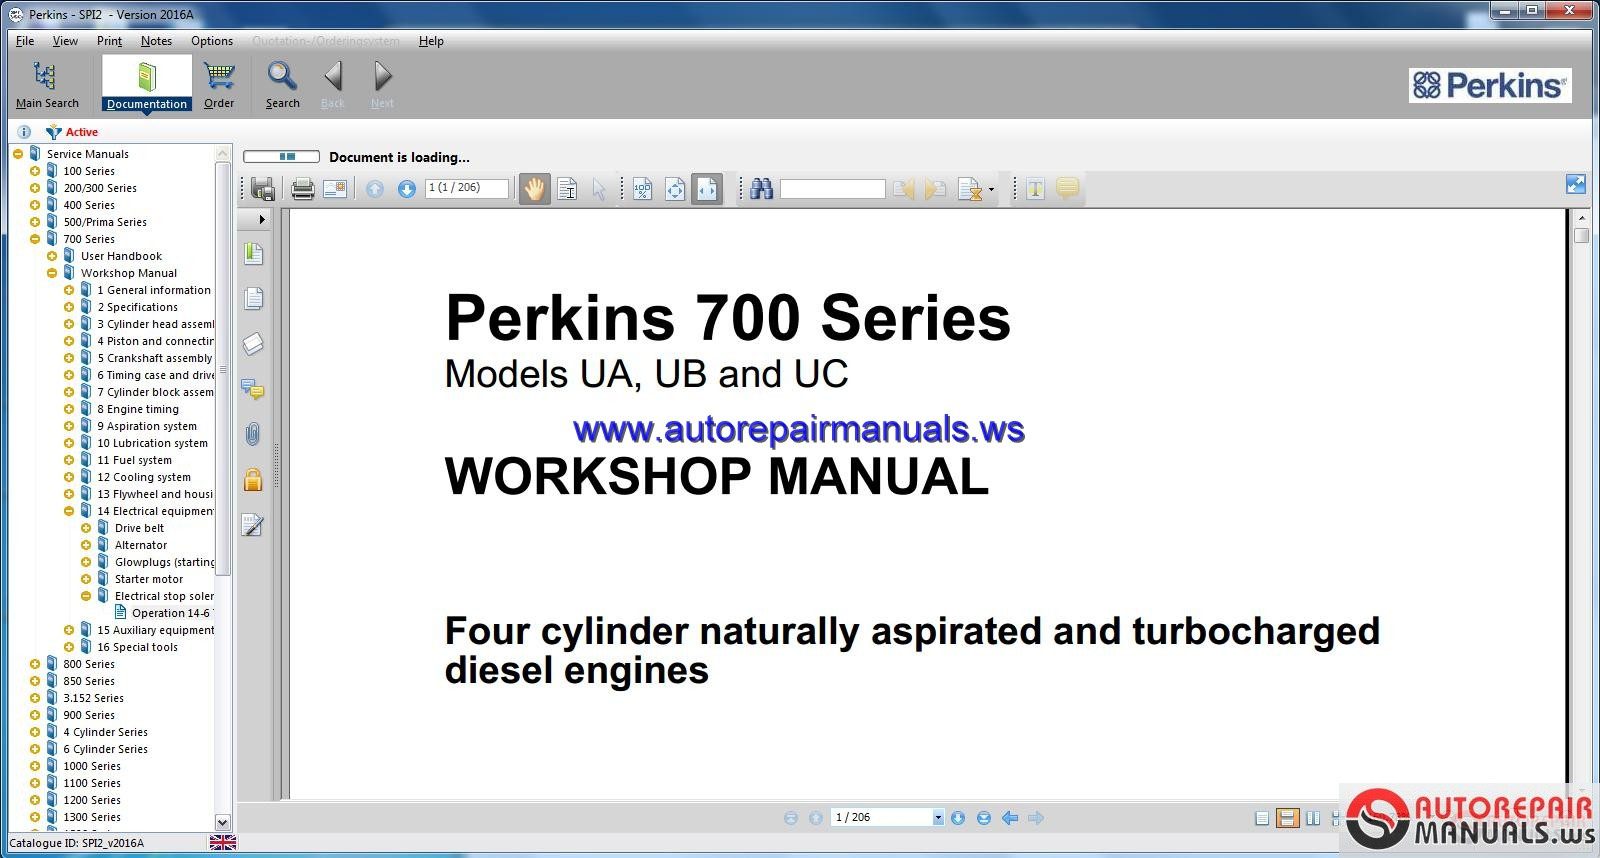The image size is (1600, 858).
Task: Open search options dropdown arrow
Action: (x=991, y=189)
